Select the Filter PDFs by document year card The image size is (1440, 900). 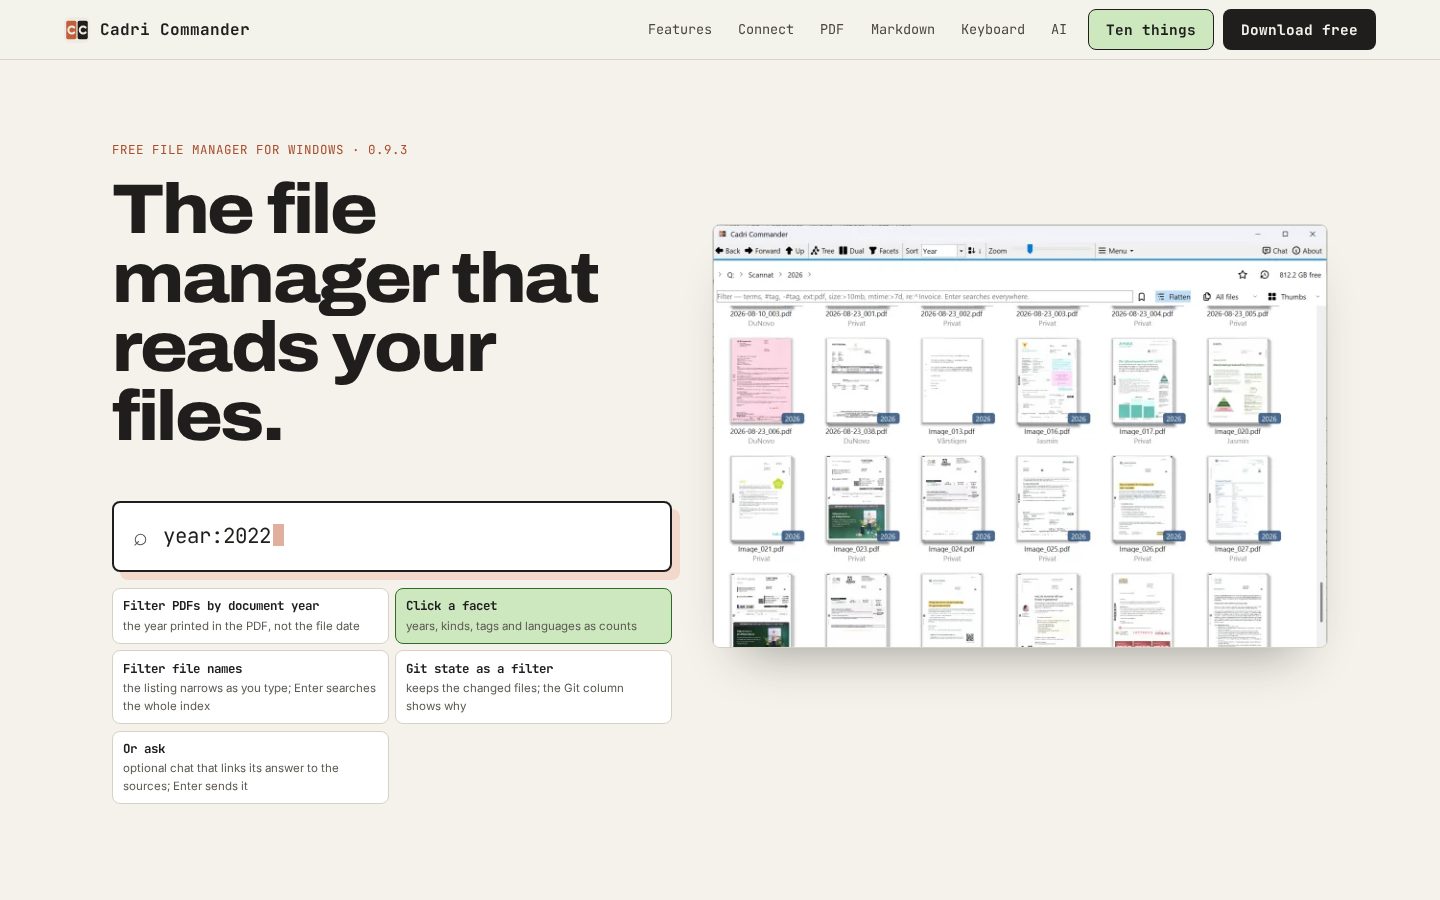tap(250, 616)
